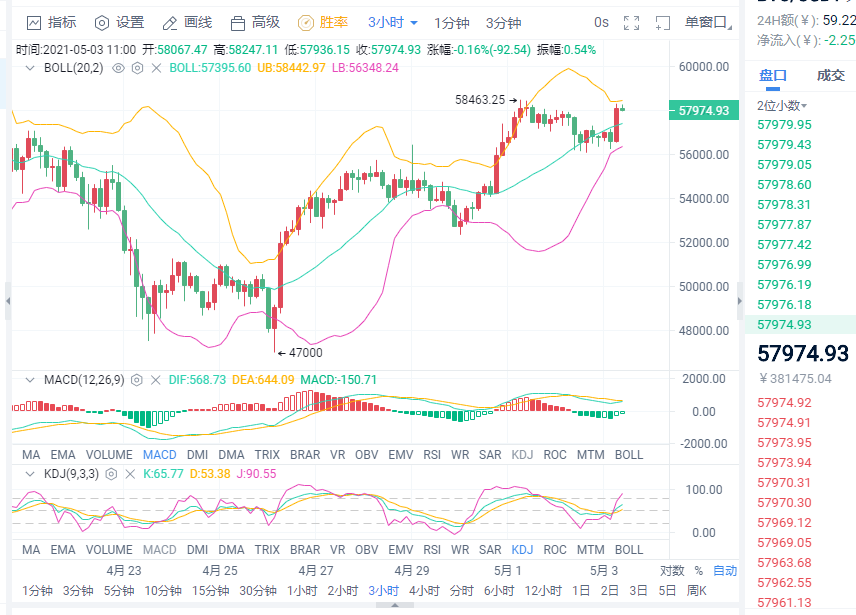Viewport: 856px width, 615px height.
Task: Click the add-window icon near 单窗口
Action: tap(662, 20)
